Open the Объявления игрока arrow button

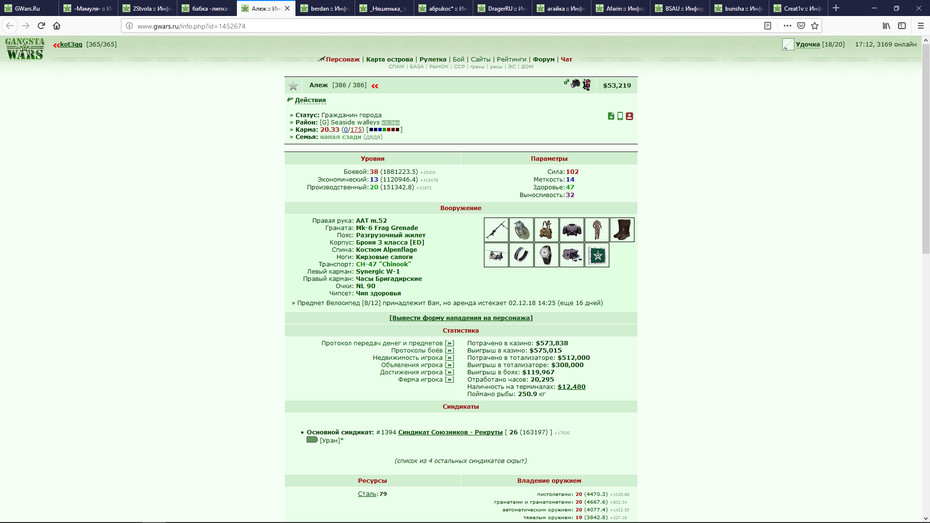(x=449, y=365)
